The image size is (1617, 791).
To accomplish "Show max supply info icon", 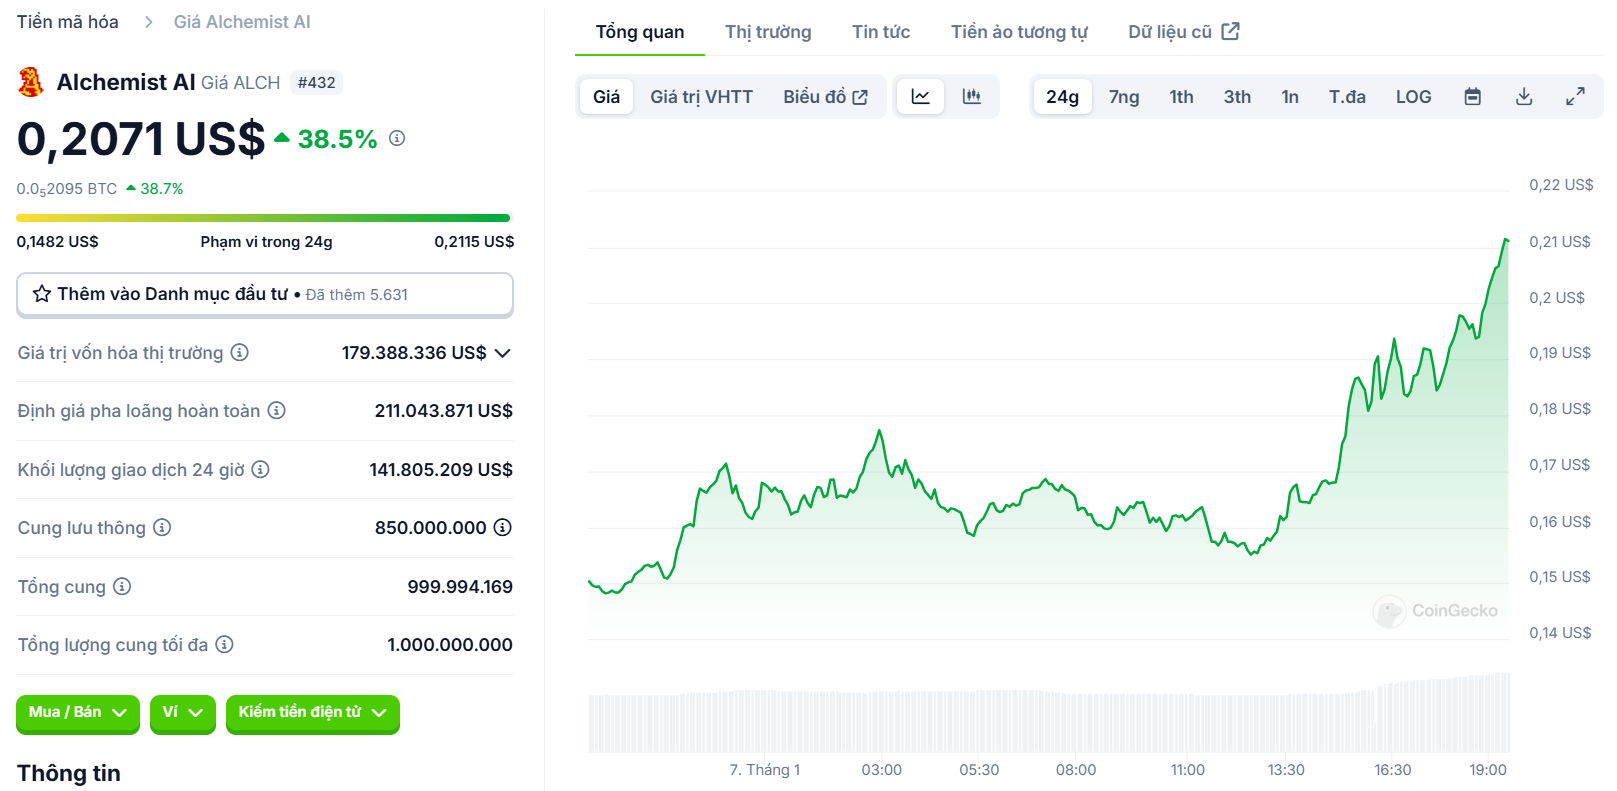I will pyautogui.click(x=225, y=644).
